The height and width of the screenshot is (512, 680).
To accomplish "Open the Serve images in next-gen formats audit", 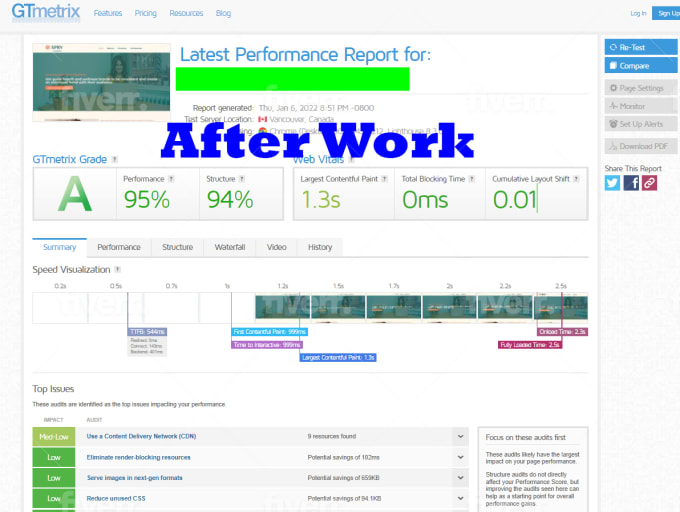I will point(134,478).
